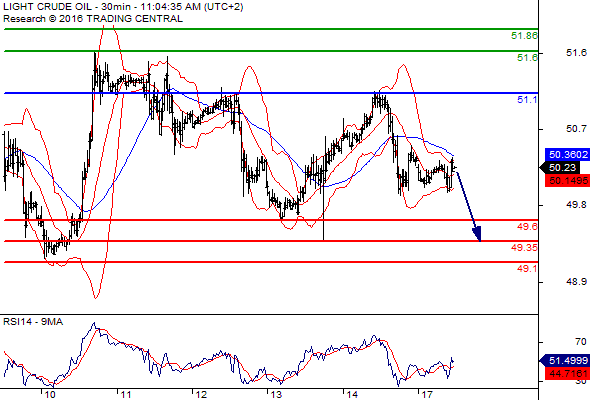
Task: Click the RSI 70 level label
Action: [x=581, y=342]
